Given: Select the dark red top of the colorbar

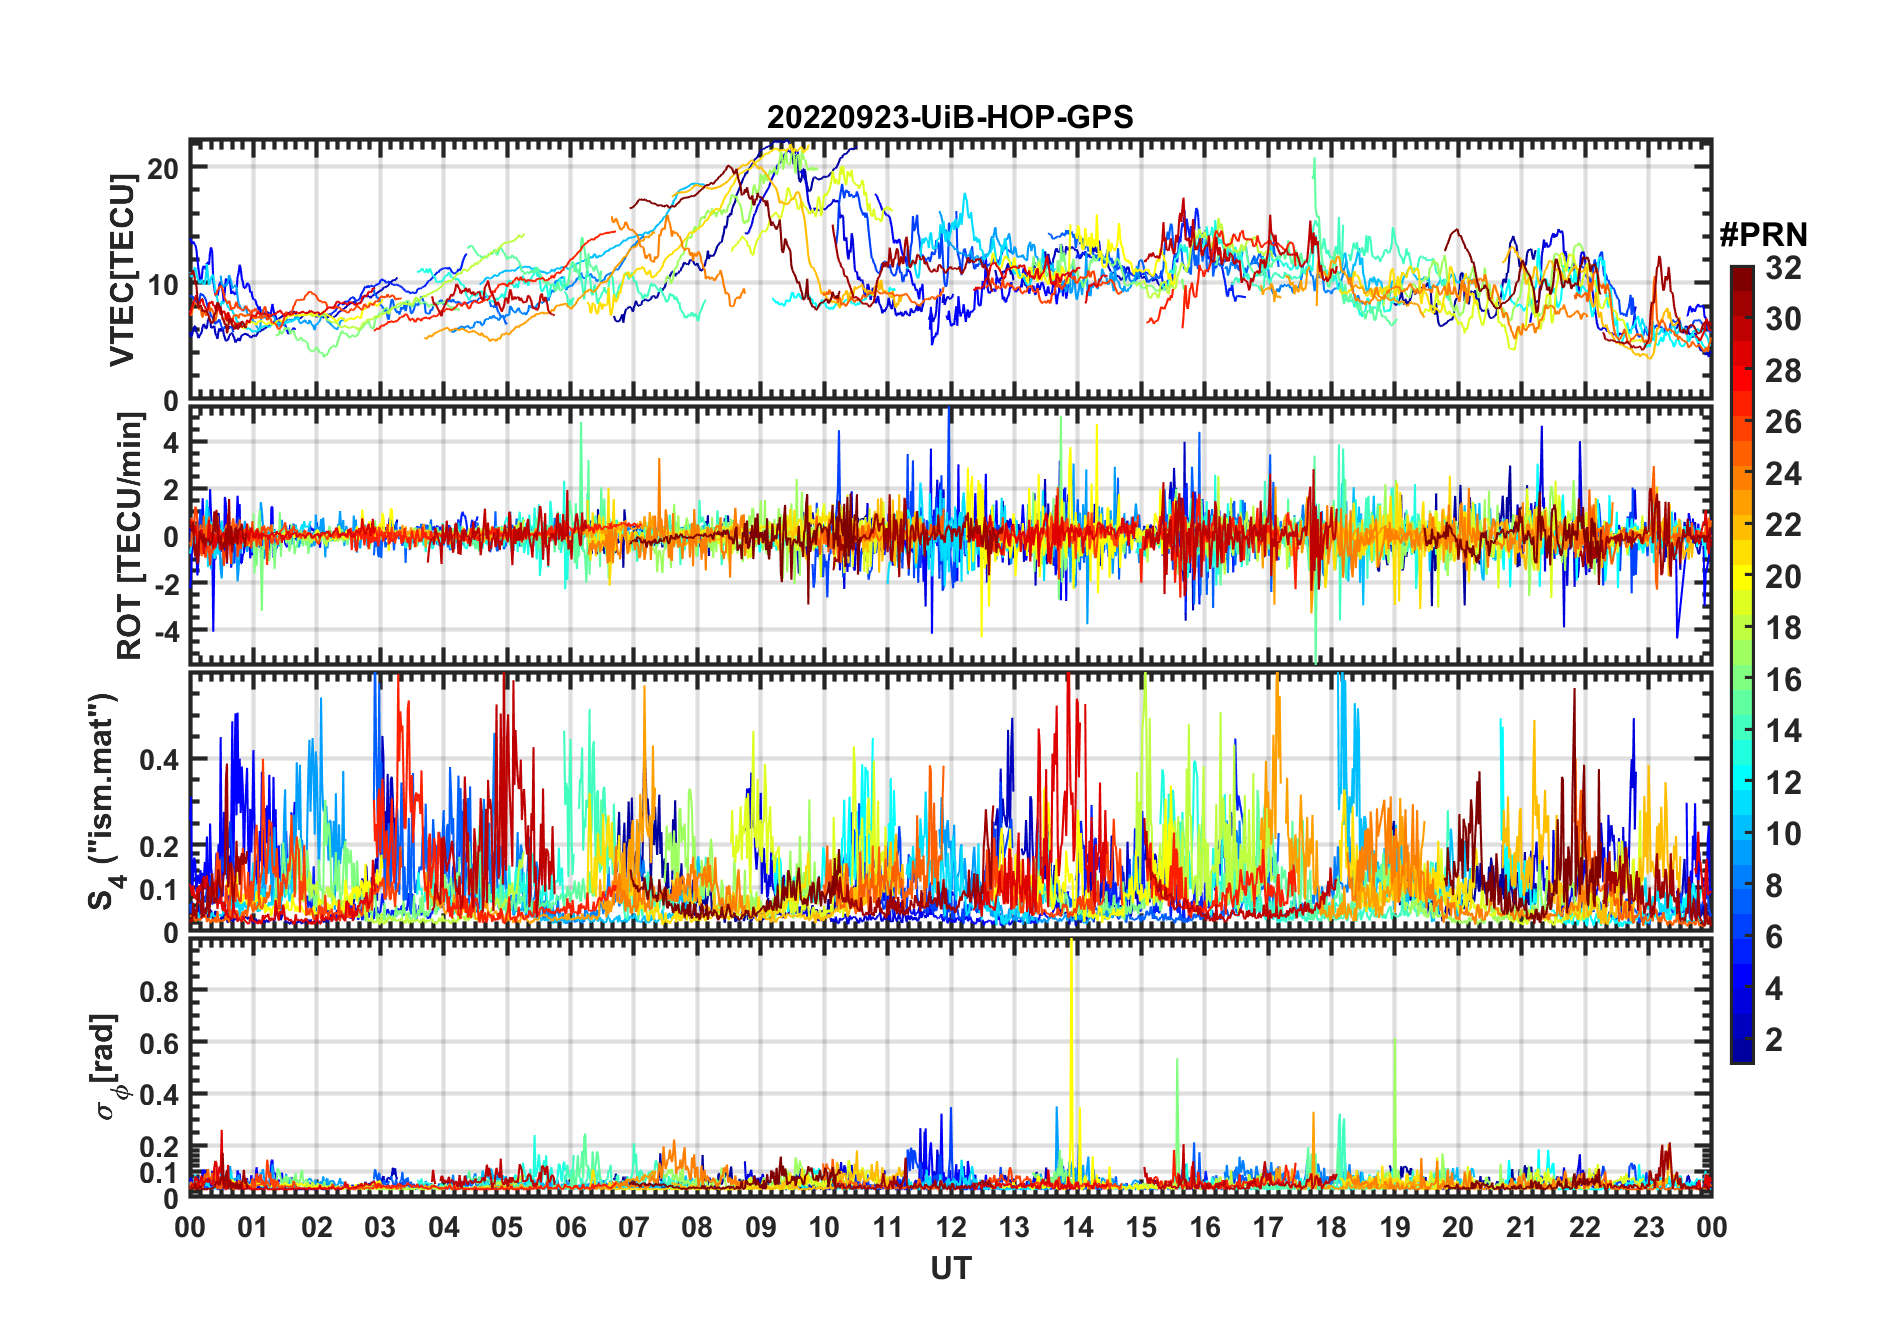Looking at the screenshot, I should (x=1741, y=275).
